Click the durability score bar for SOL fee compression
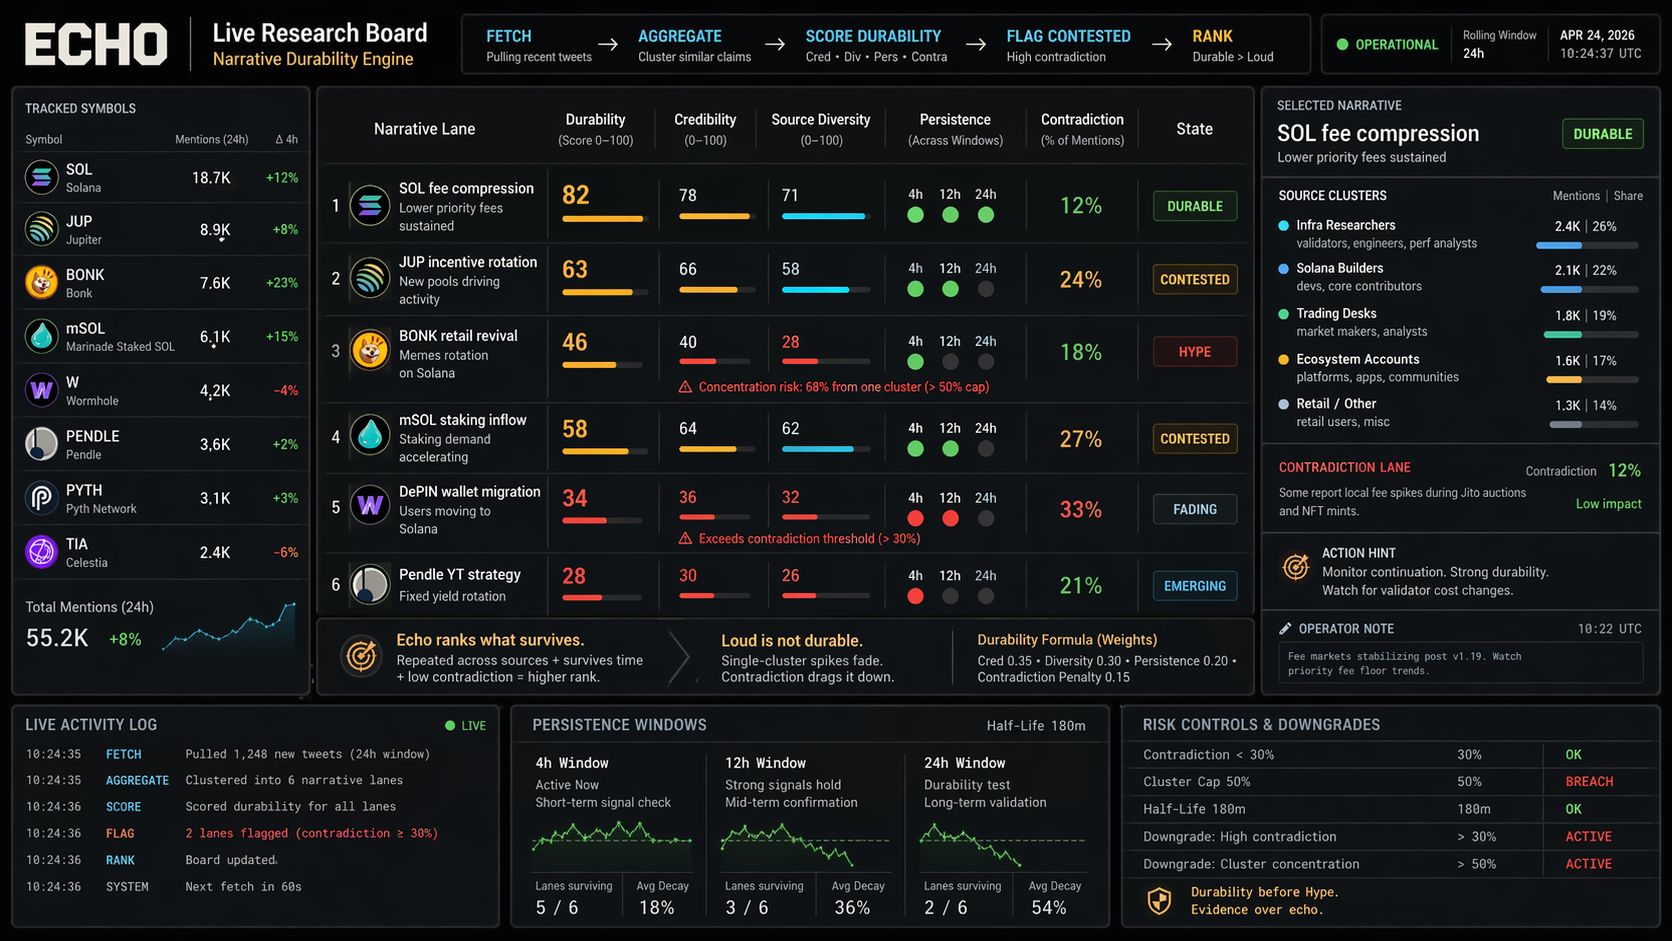This screenshot has height=941, width=1672. [605, 219]
